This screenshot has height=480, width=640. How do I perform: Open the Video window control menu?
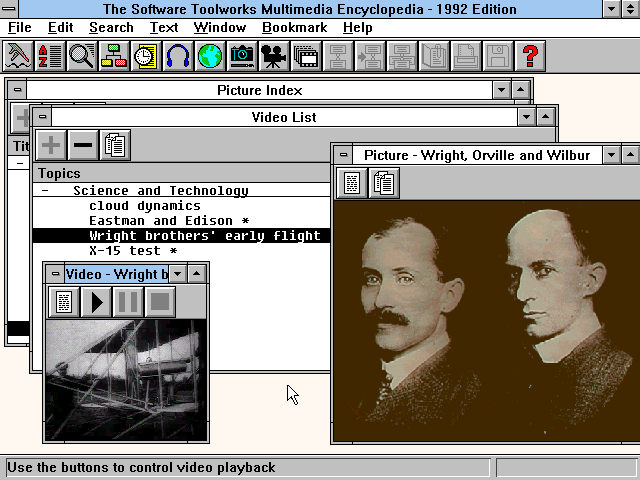pos(56,274)
